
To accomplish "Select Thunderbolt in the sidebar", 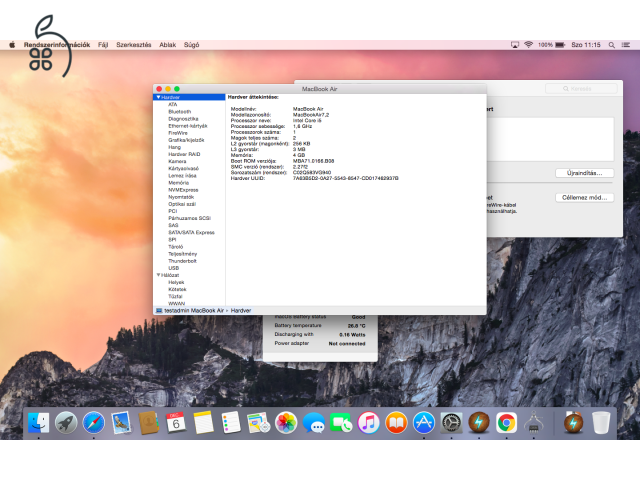I will pos(182,261).
